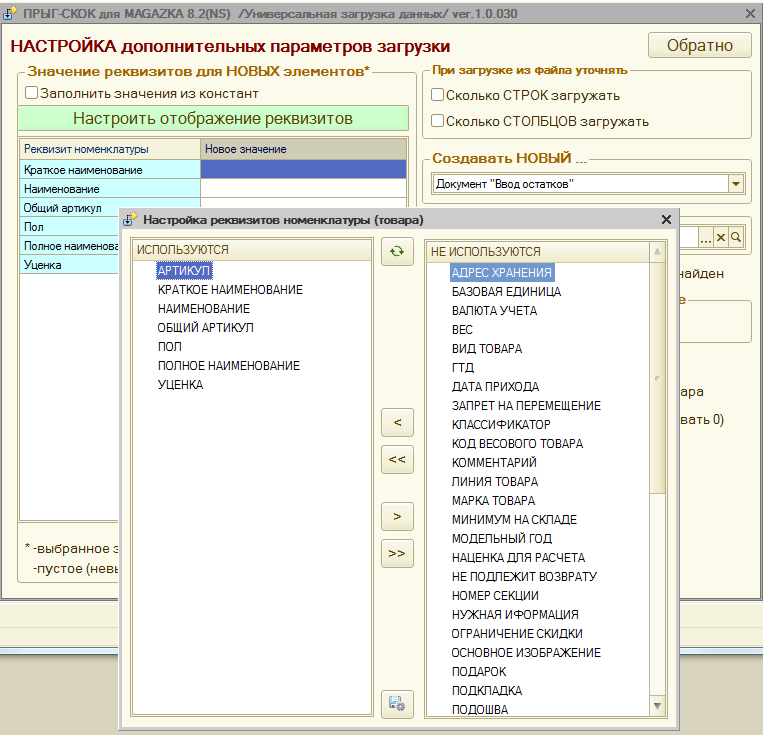Screen dimensions: 763x735
Task: Select НАЦЕНКА ДЛЯ РАСЧЕТА item
Action: click(x=518, y=557)
